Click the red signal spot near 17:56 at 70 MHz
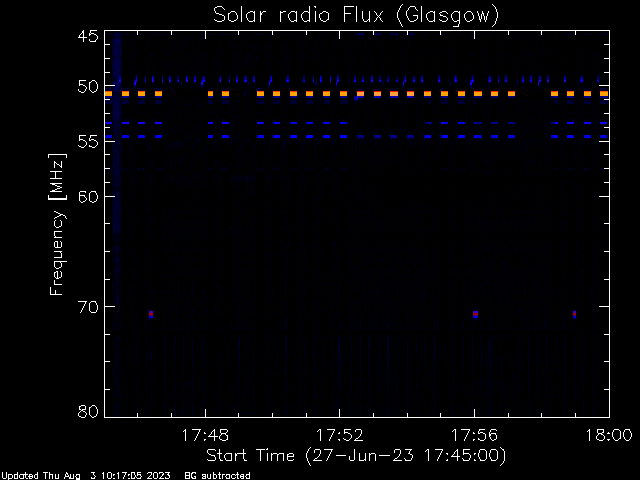The image size is (640, 480). point(476,314)
